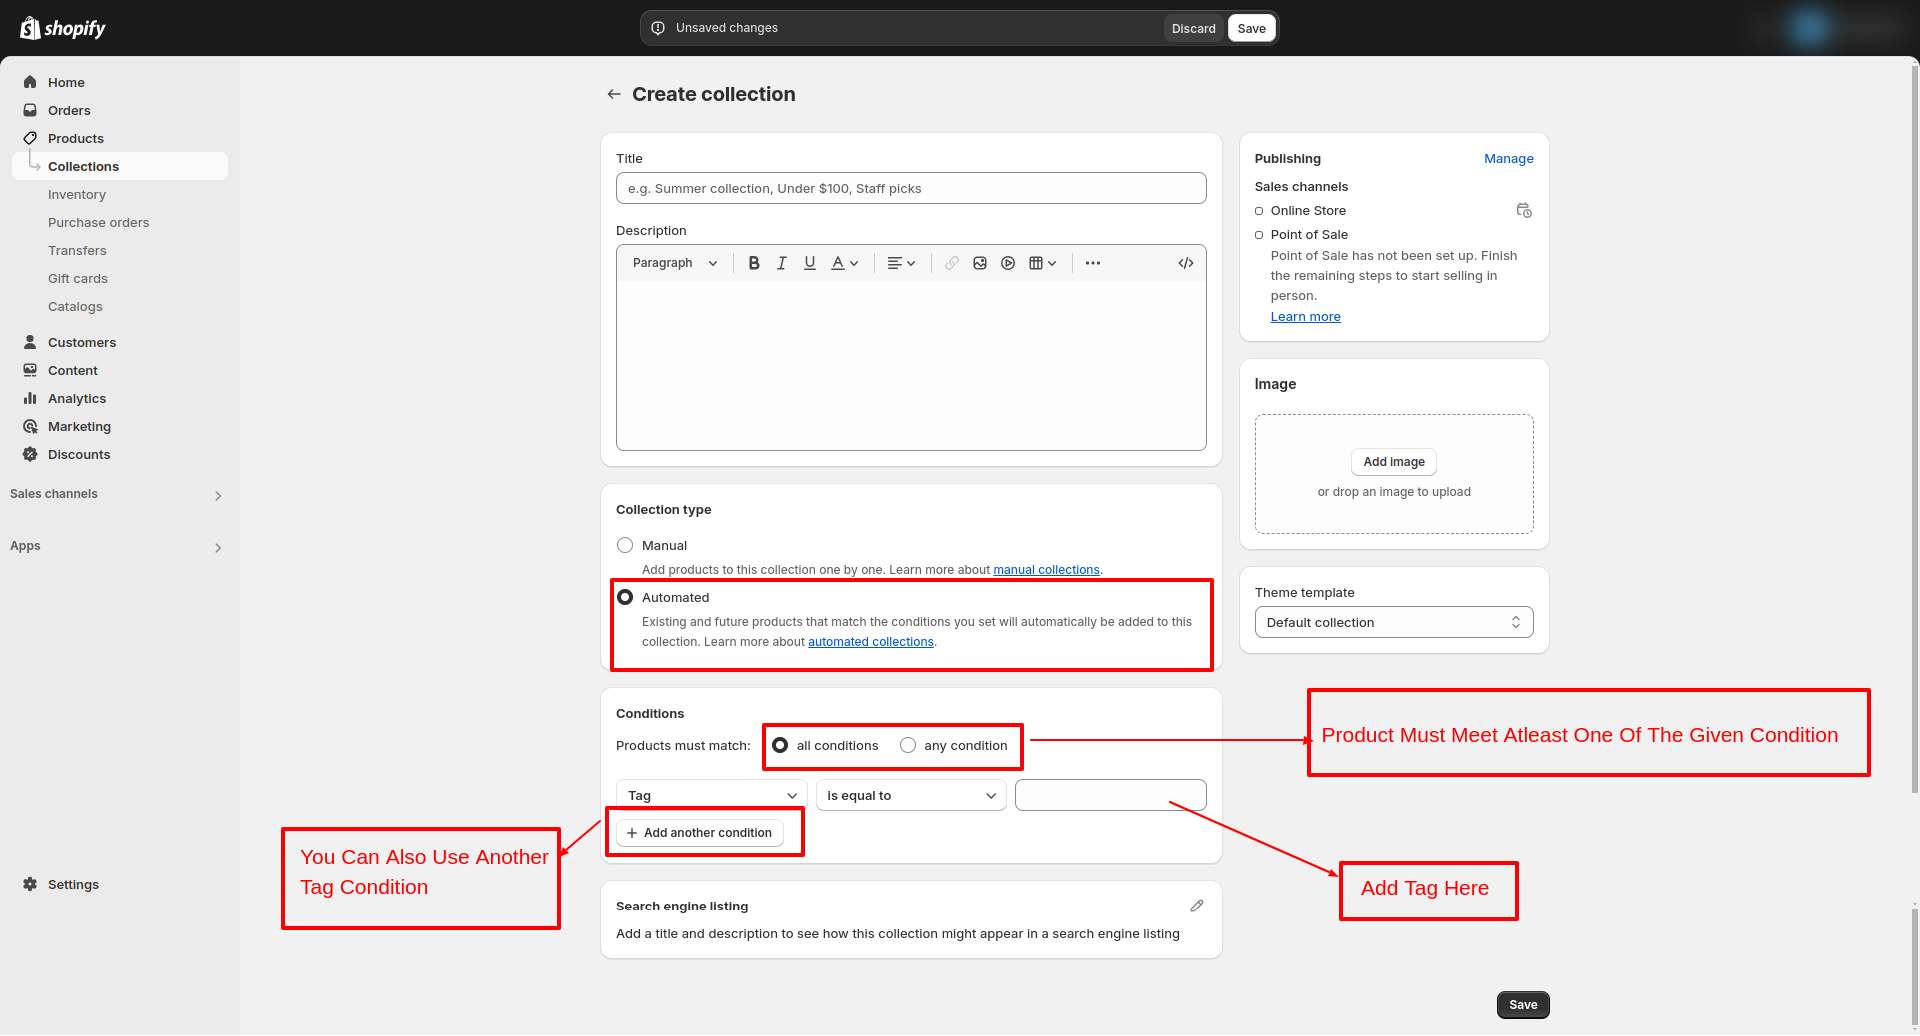
Task: Choose all conditions match option
Action: 780,745
